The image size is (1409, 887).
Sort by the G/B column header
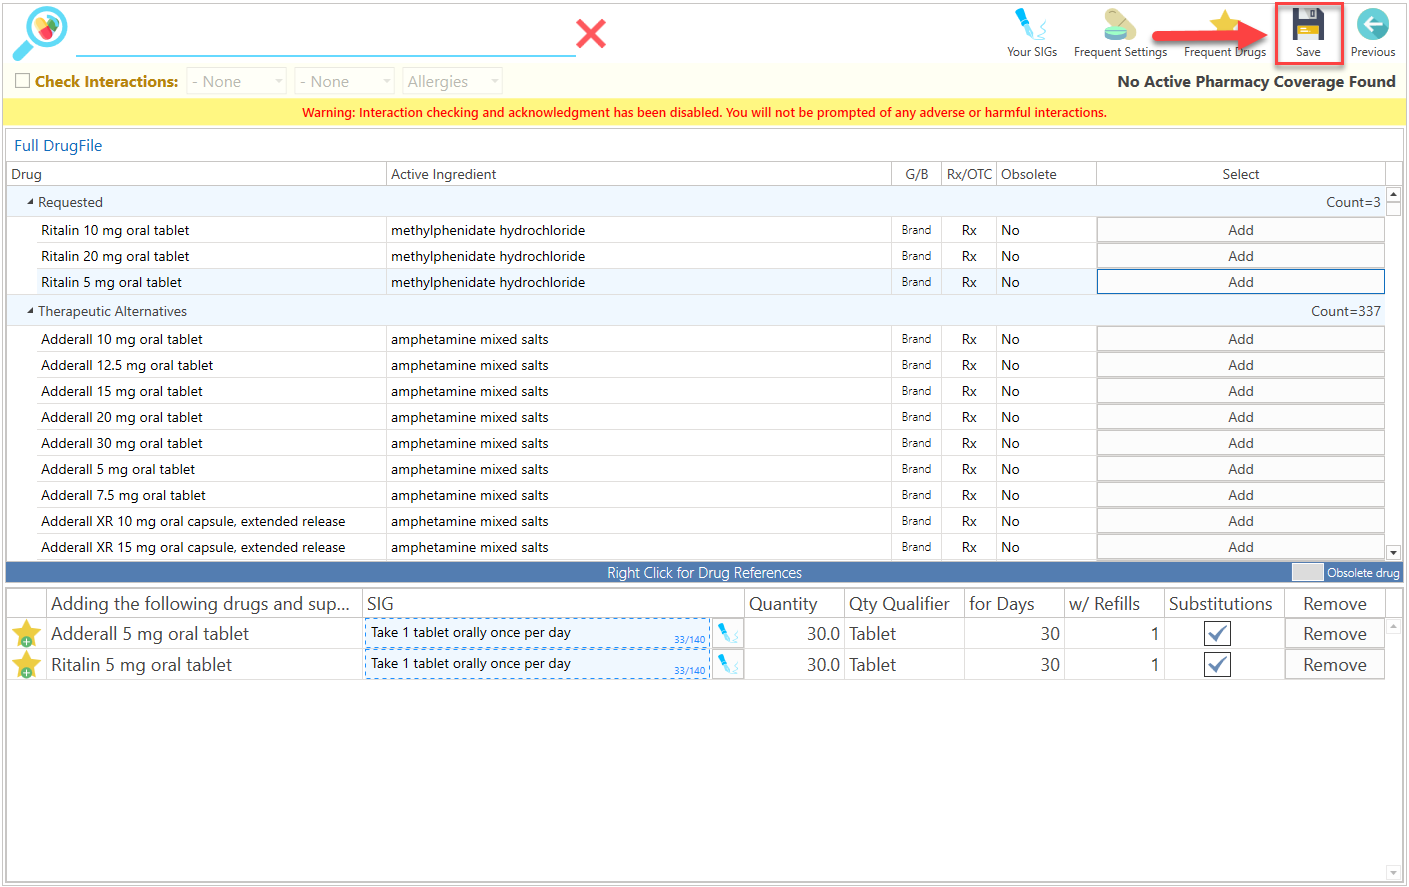tap(917, 174)
